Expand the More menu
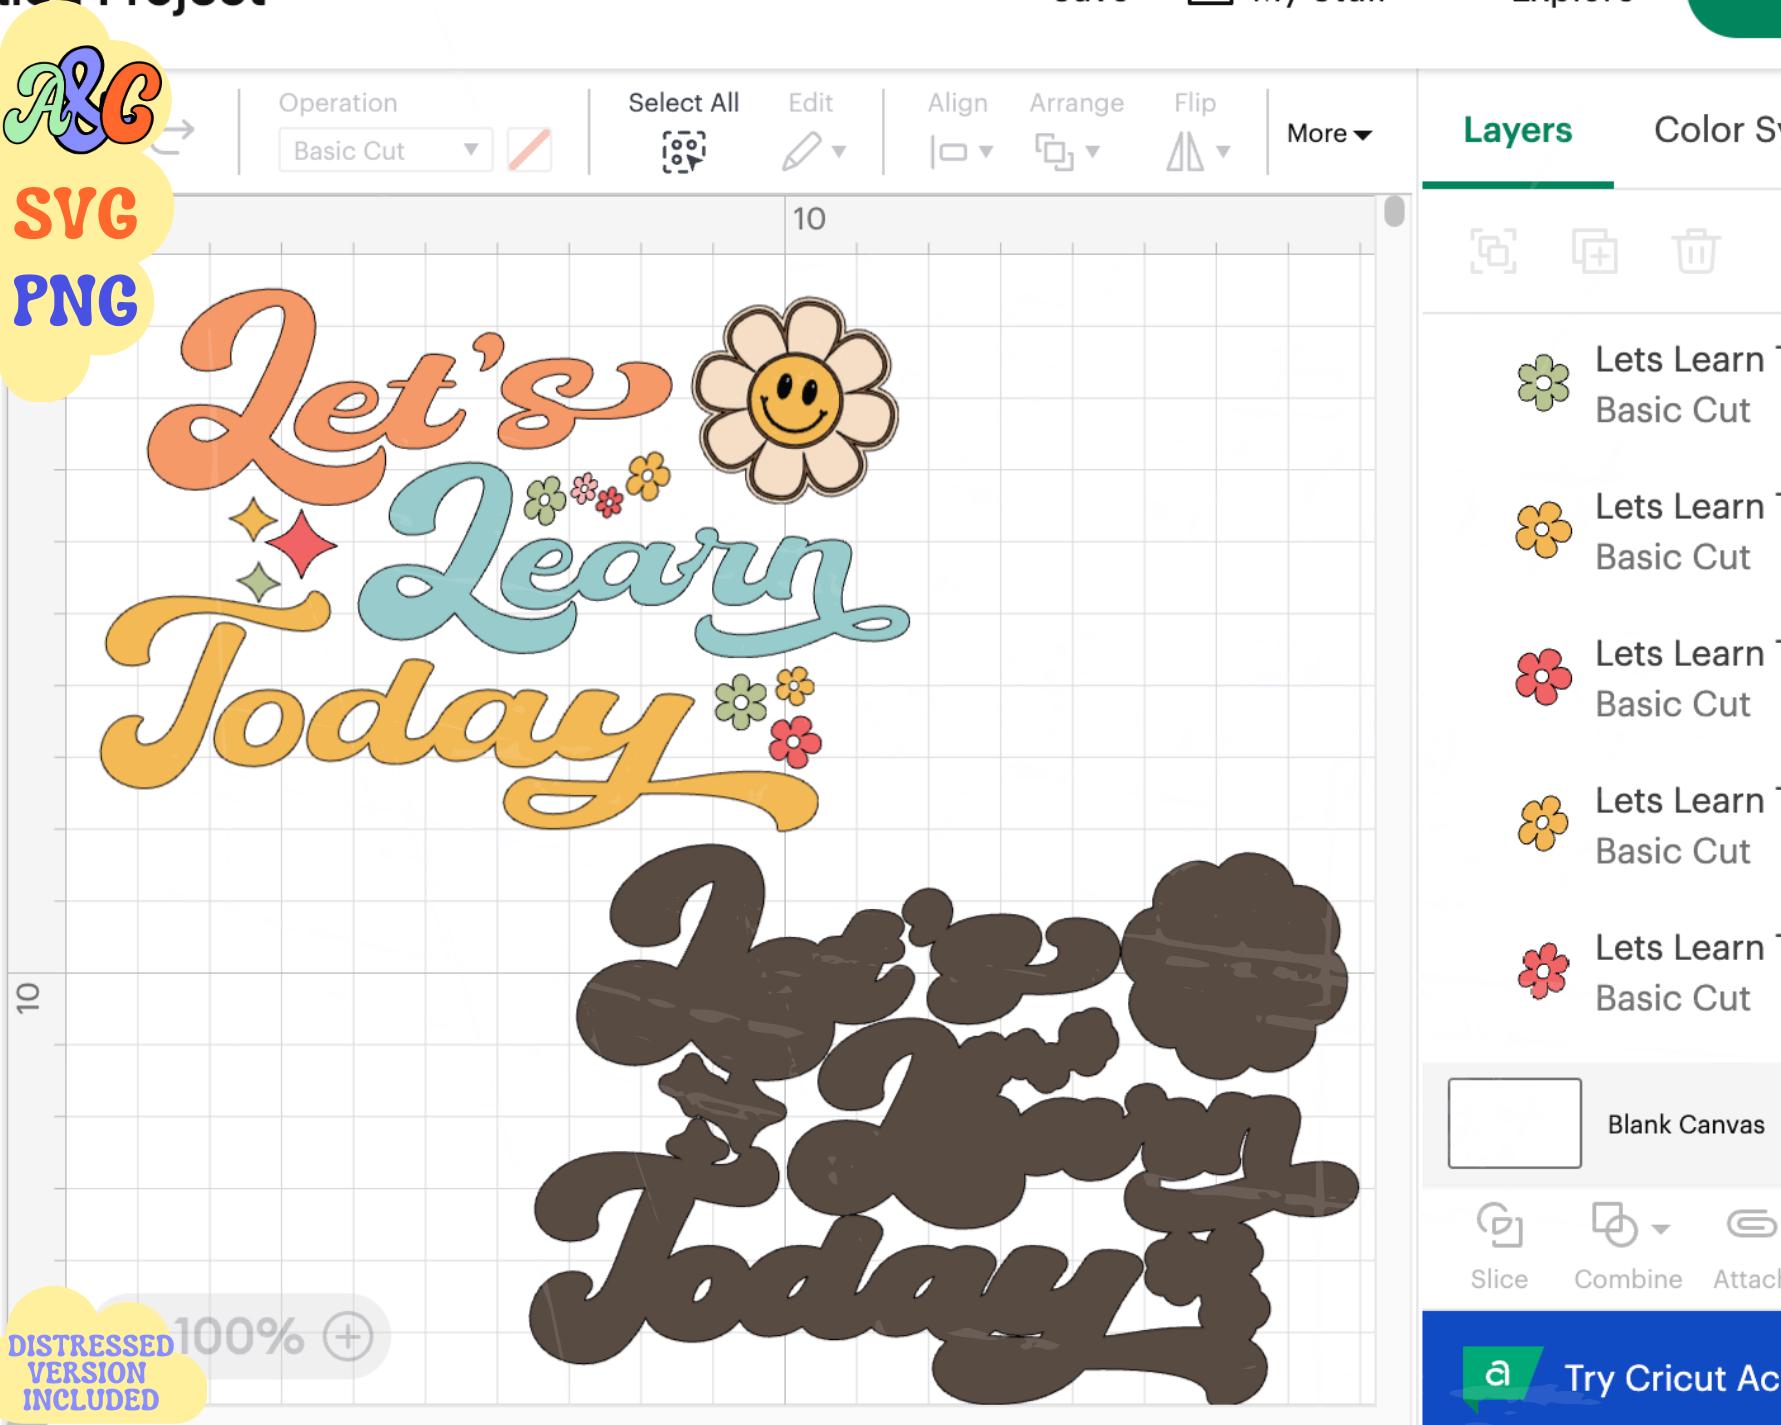The height and width of the screenshot is (1425, 1781). click(1329, 133)
